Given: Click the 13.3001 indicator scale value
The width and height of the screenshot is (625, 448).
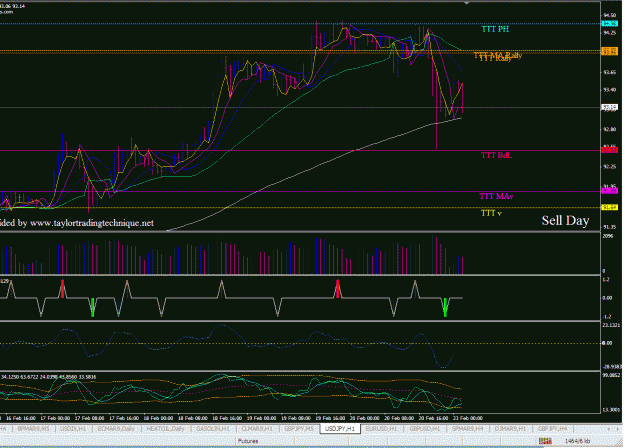Looking at the screenshot, I should point(611,409).
